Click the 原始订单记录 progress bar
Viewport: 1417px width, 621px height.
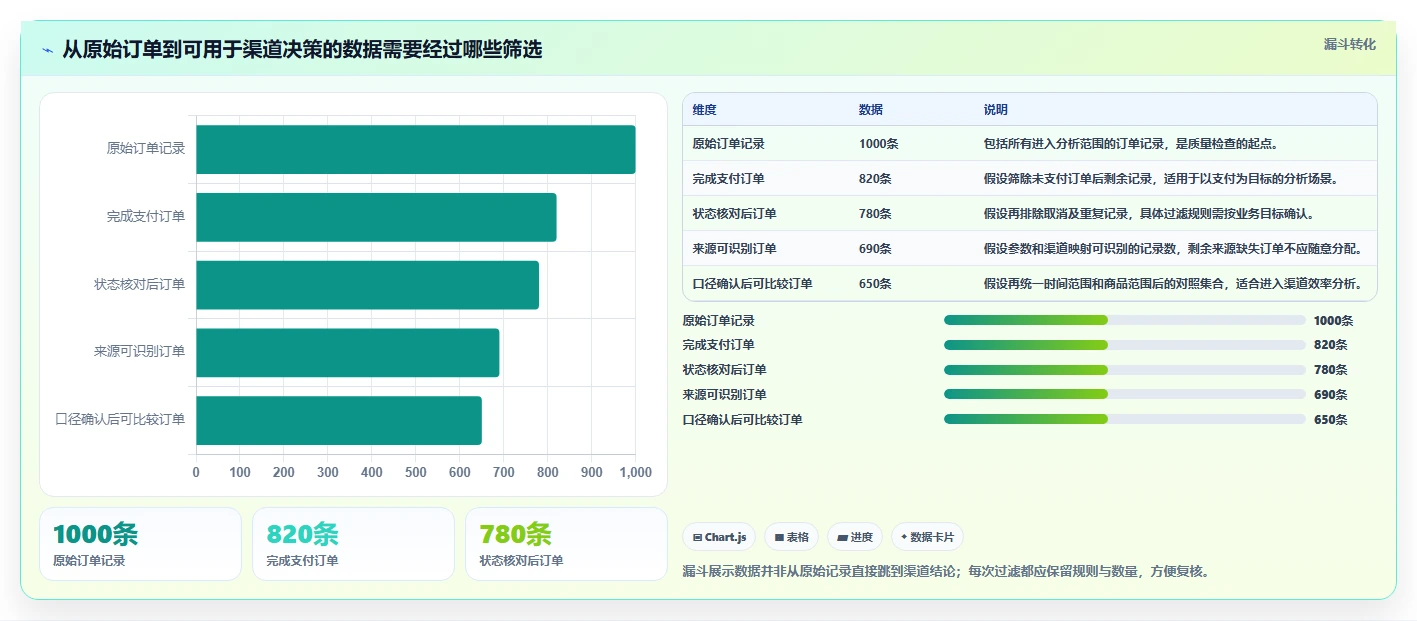pos(1125,320)
